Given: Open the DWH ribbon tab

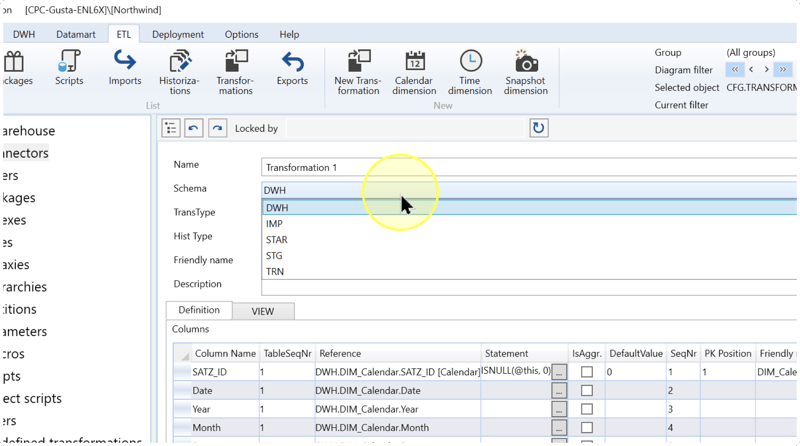Looking at the screenshot, I should tap(24, 34).
